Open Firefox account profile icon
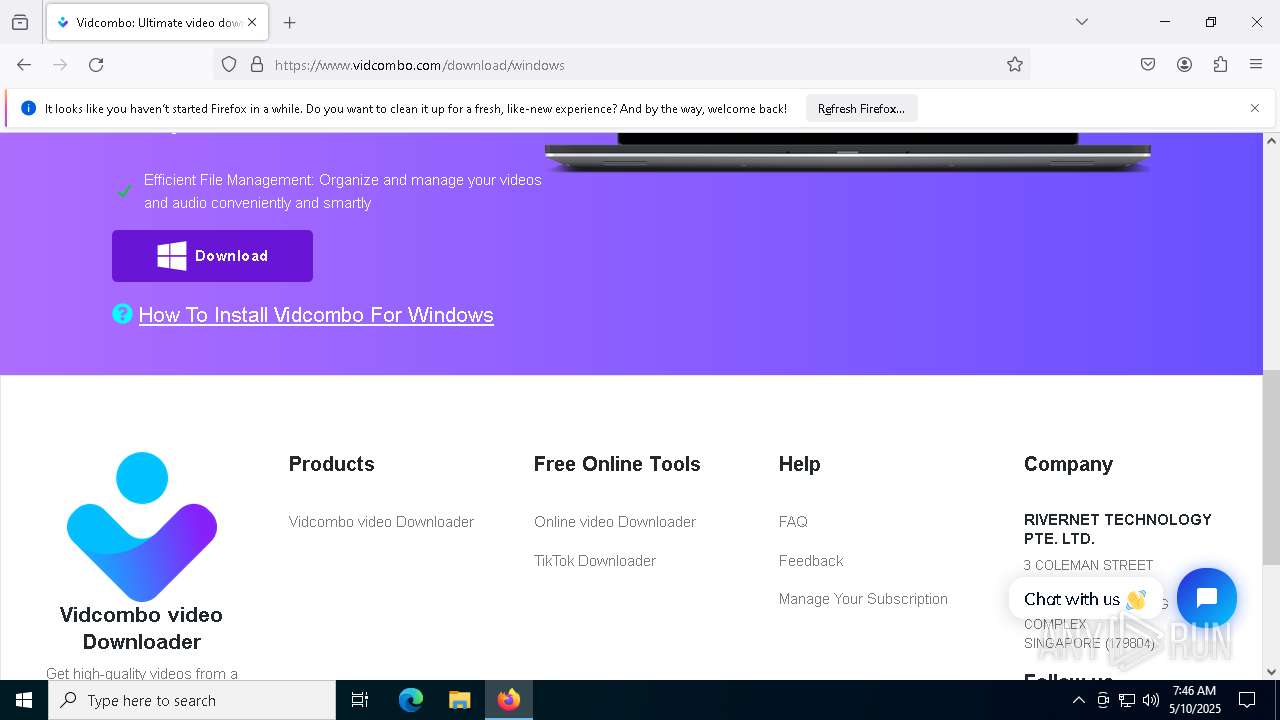The height and width of the screenshot is (720, 1280). coord(1184,65)
